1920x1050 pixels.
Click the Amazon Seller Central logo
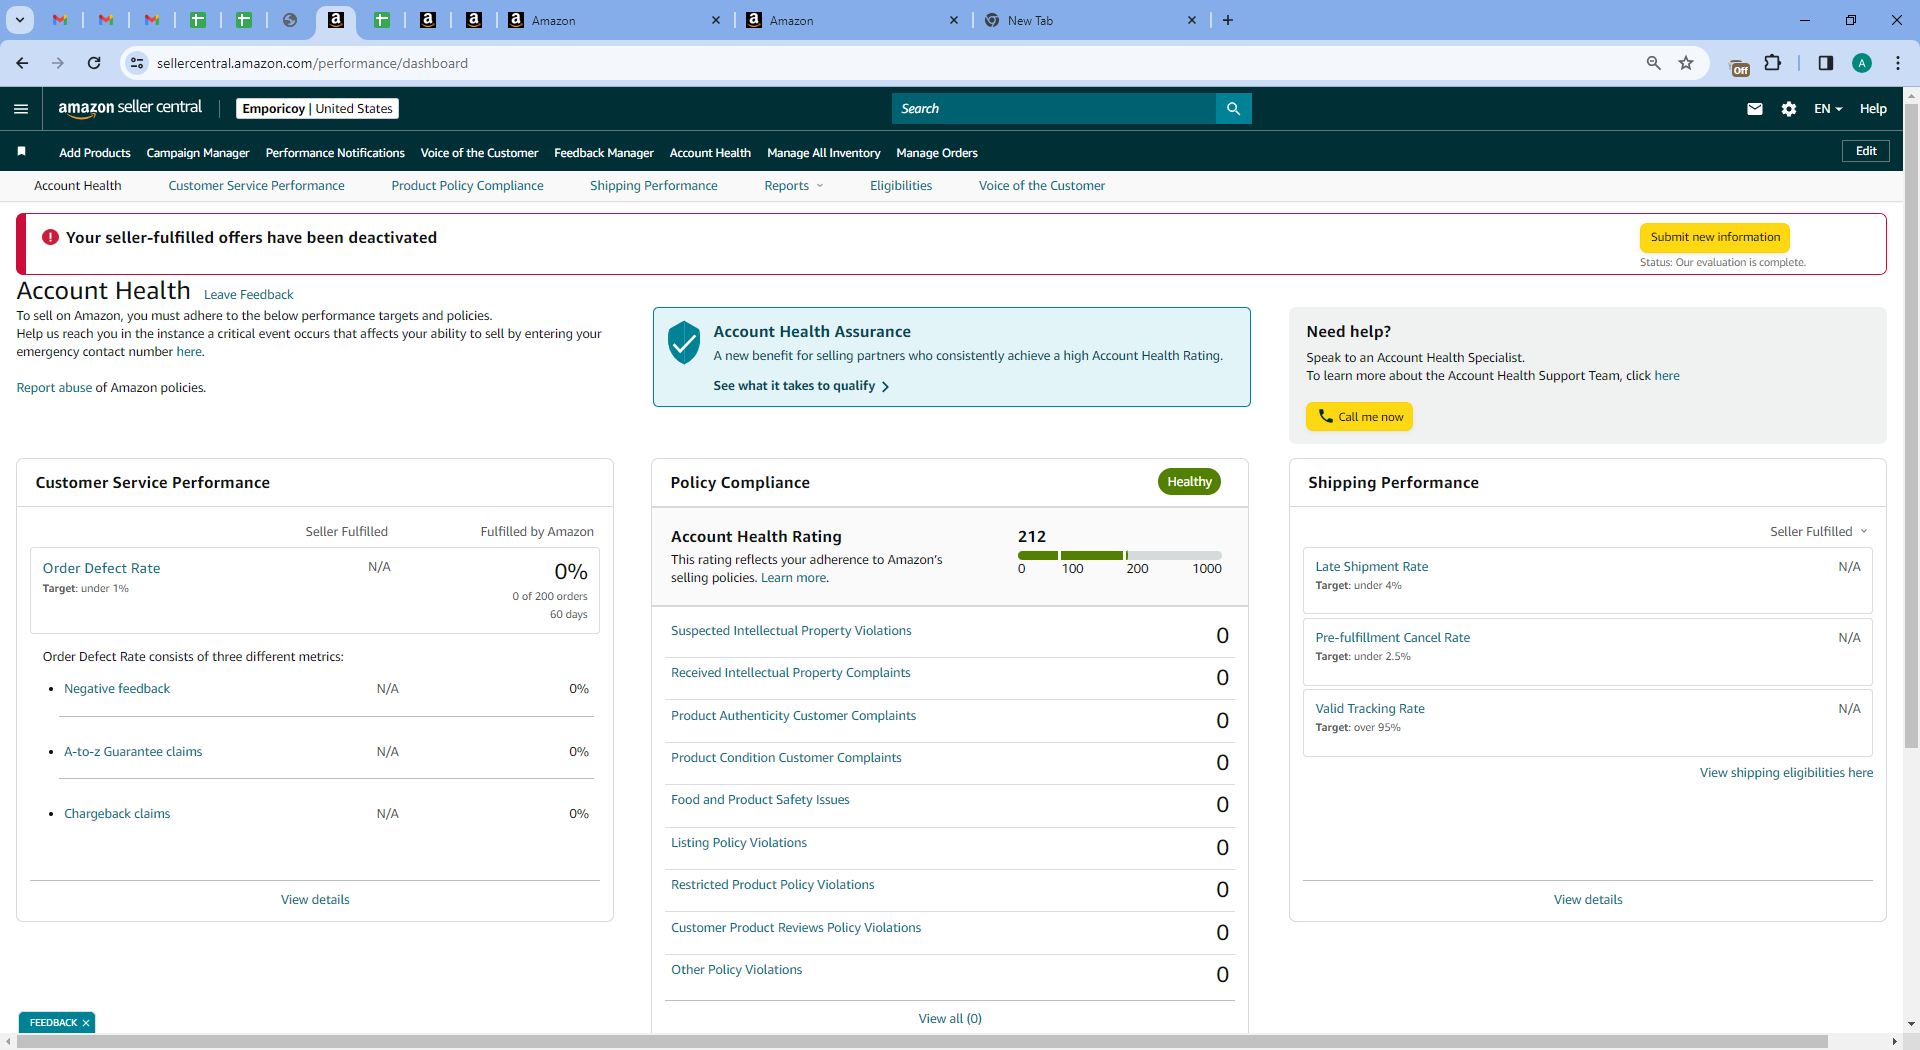click(x=130, y=108)
